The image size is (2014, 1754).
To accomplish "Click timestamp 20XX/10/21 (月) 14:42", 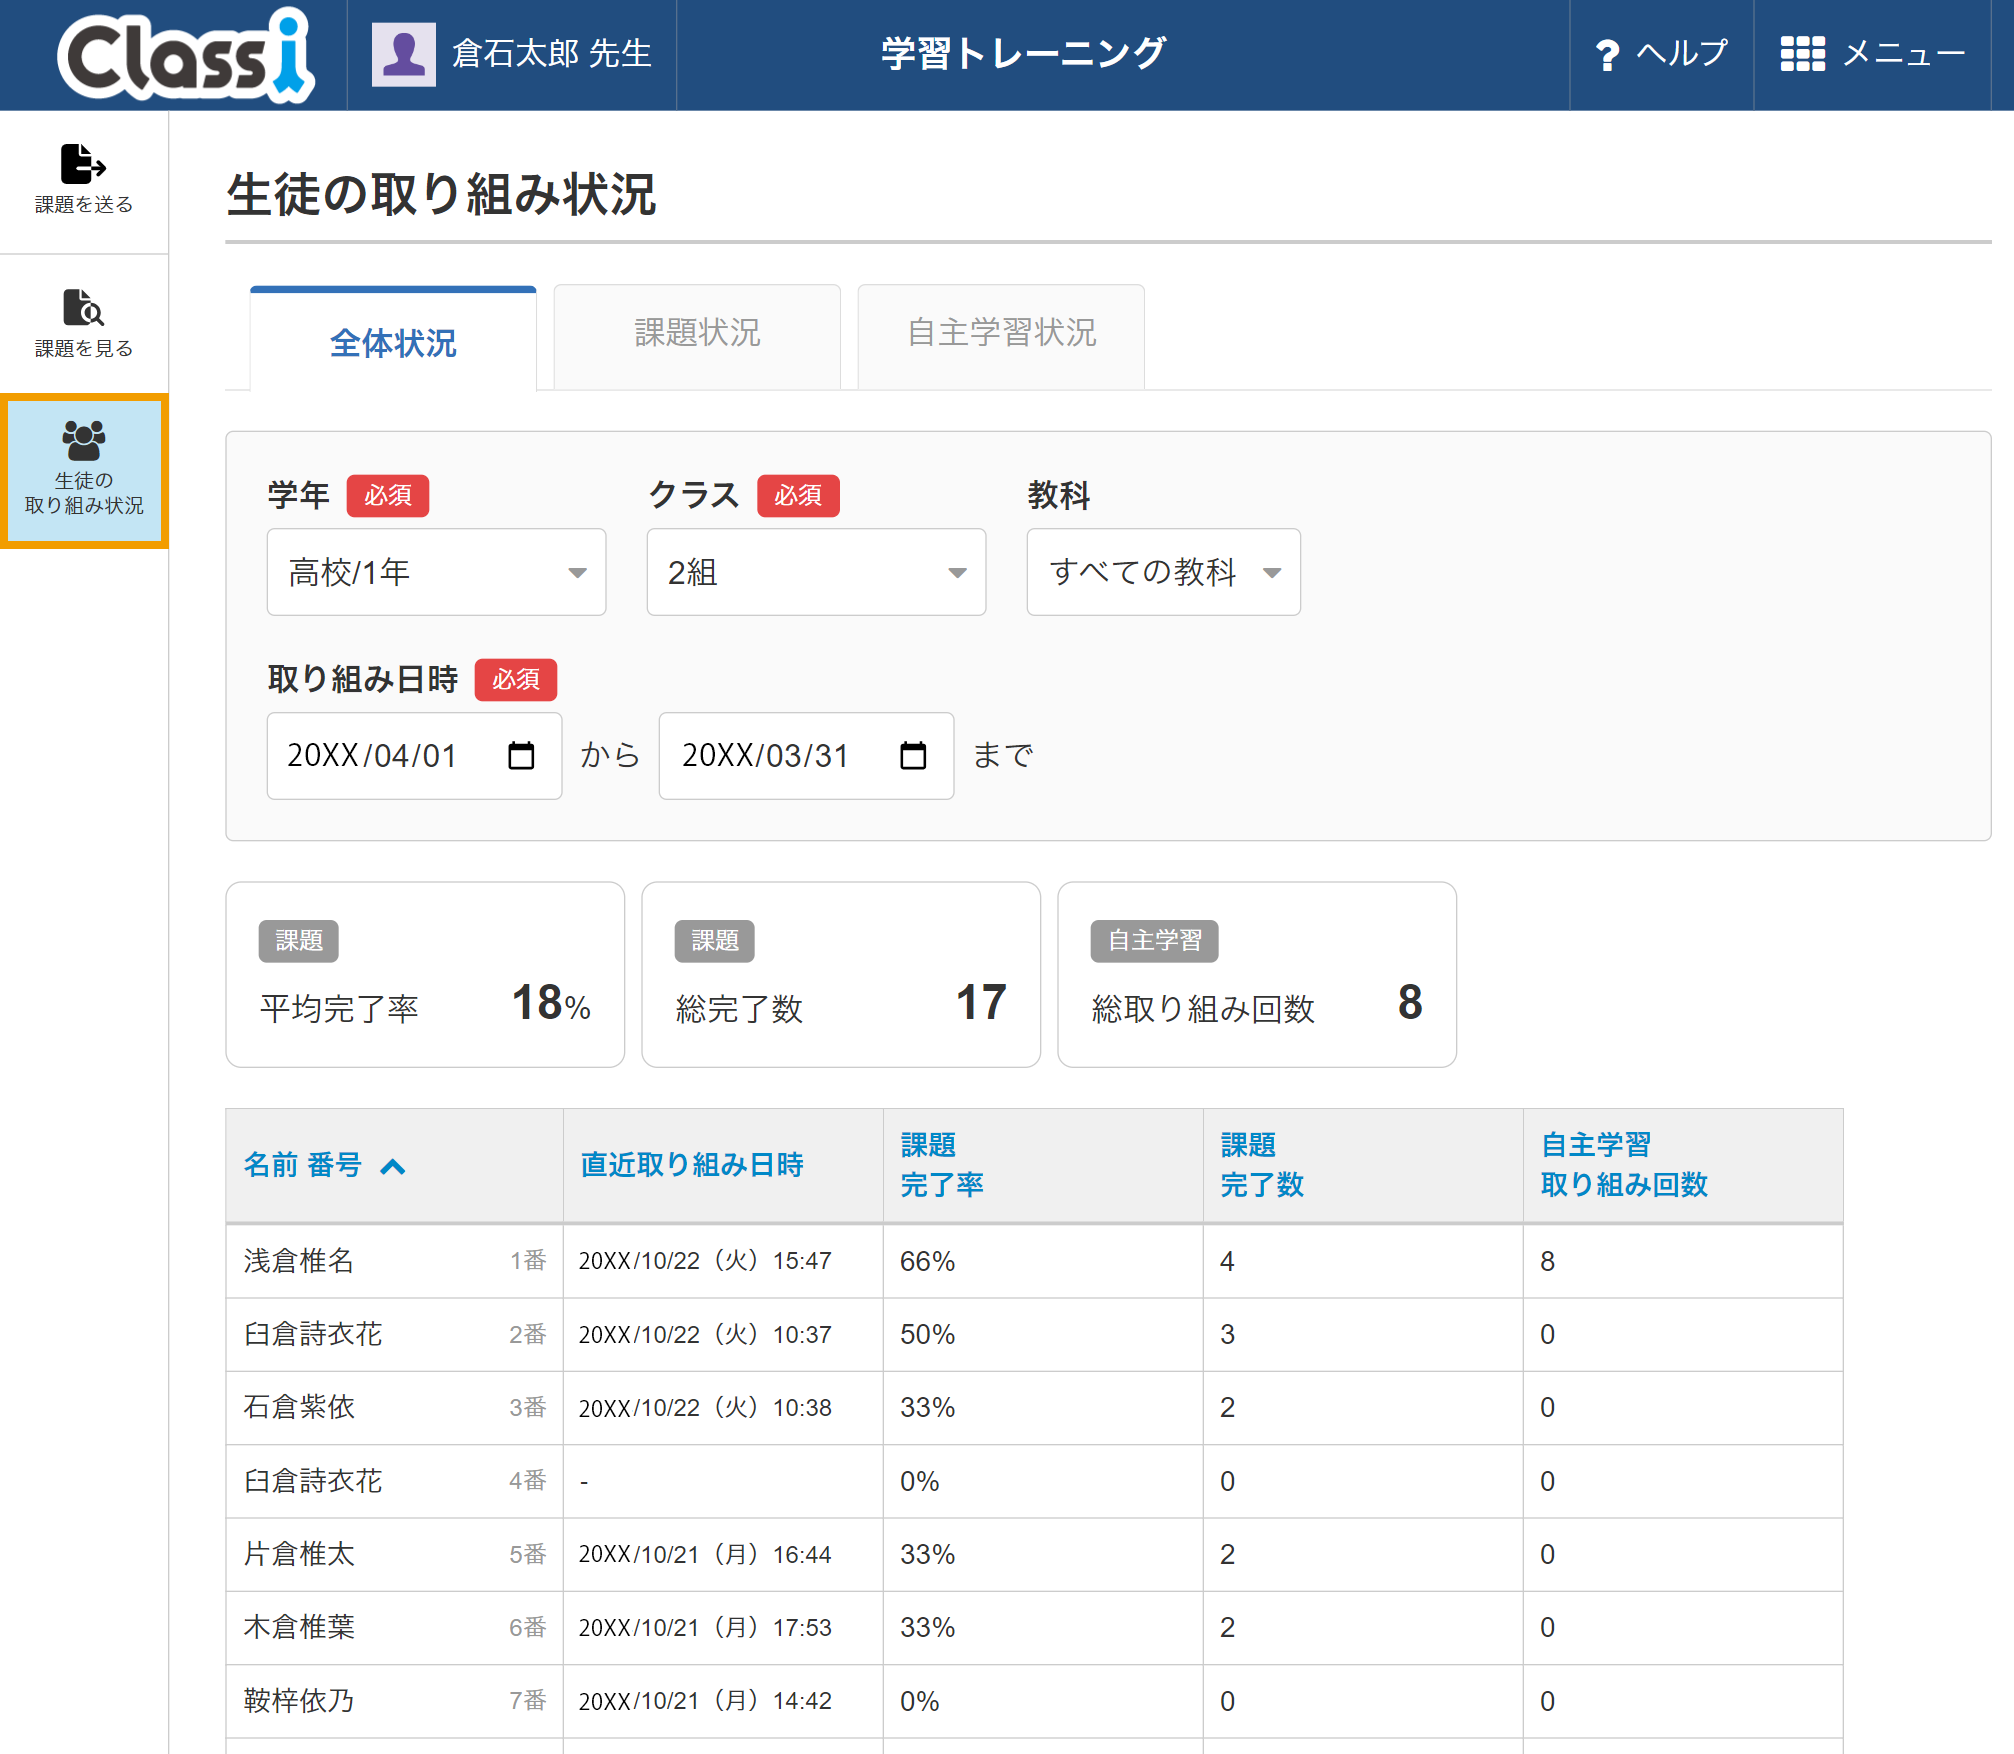I will point(705,1701).
